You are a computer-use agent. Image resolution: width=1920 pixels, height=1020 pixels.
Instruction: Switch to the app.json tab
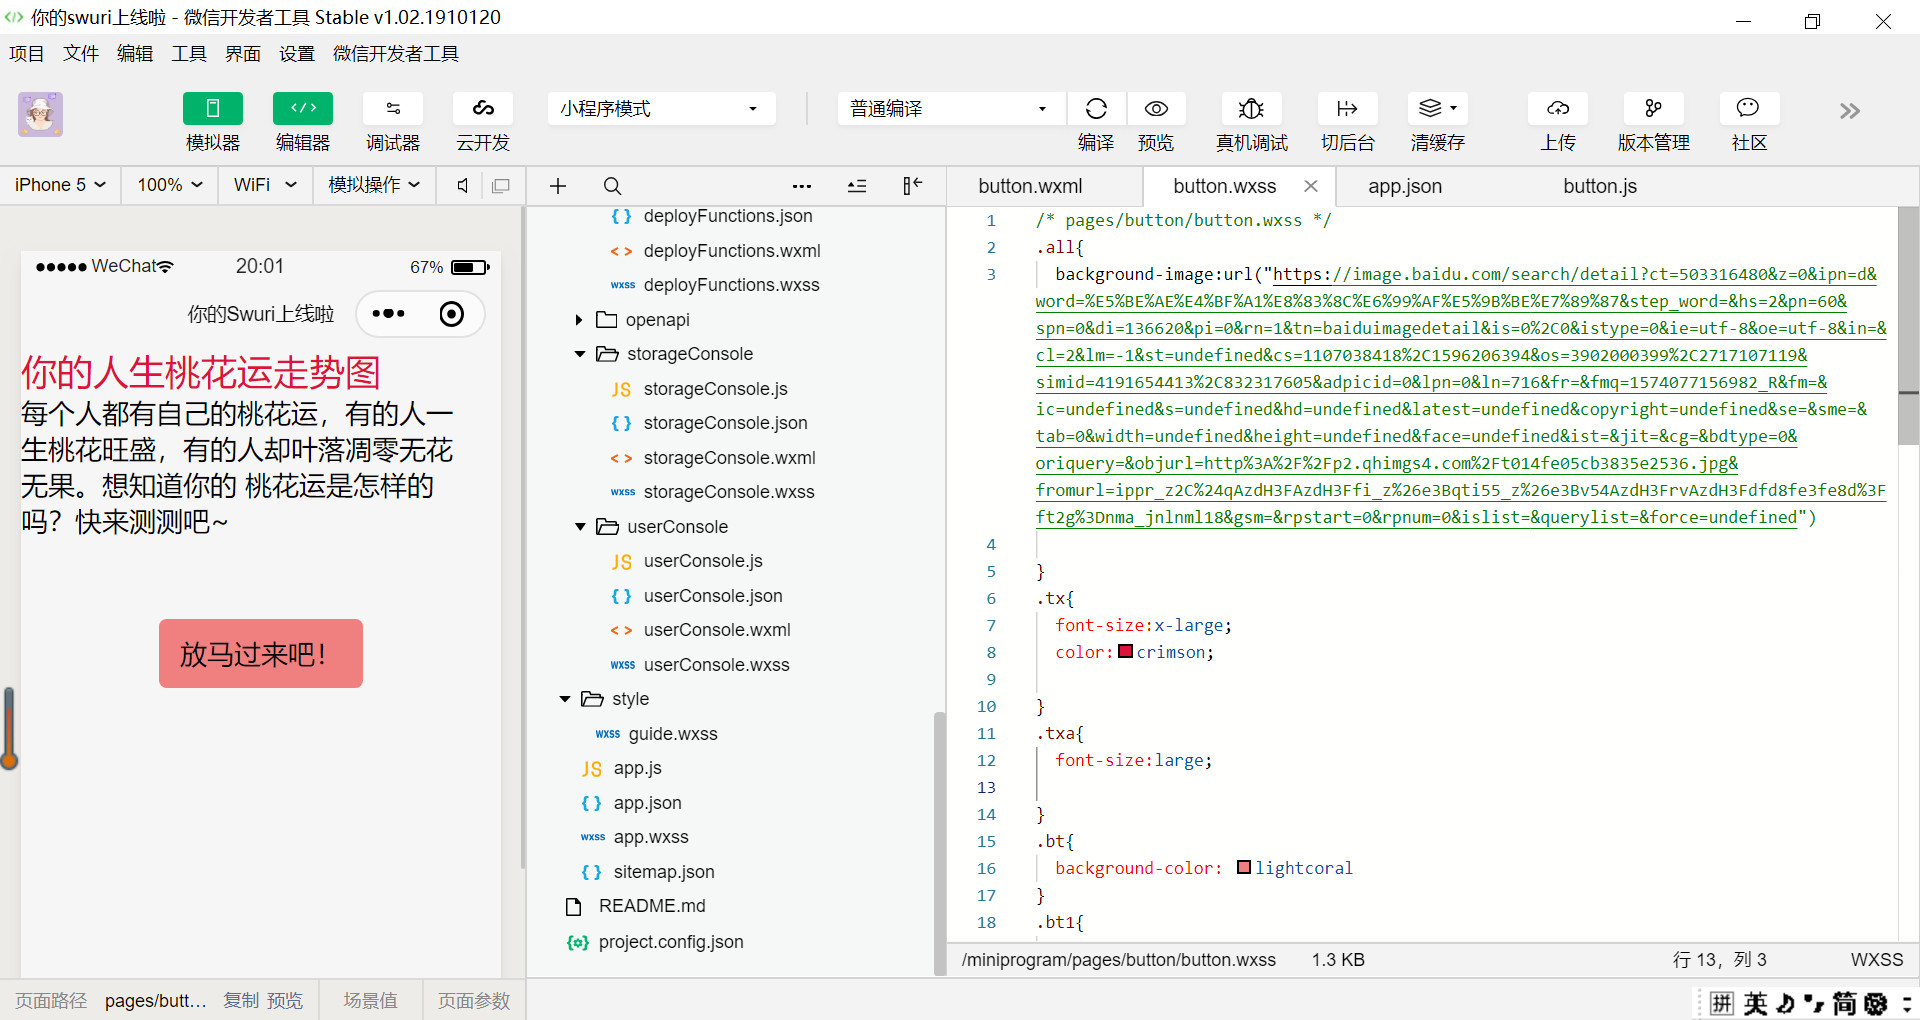1405,186
